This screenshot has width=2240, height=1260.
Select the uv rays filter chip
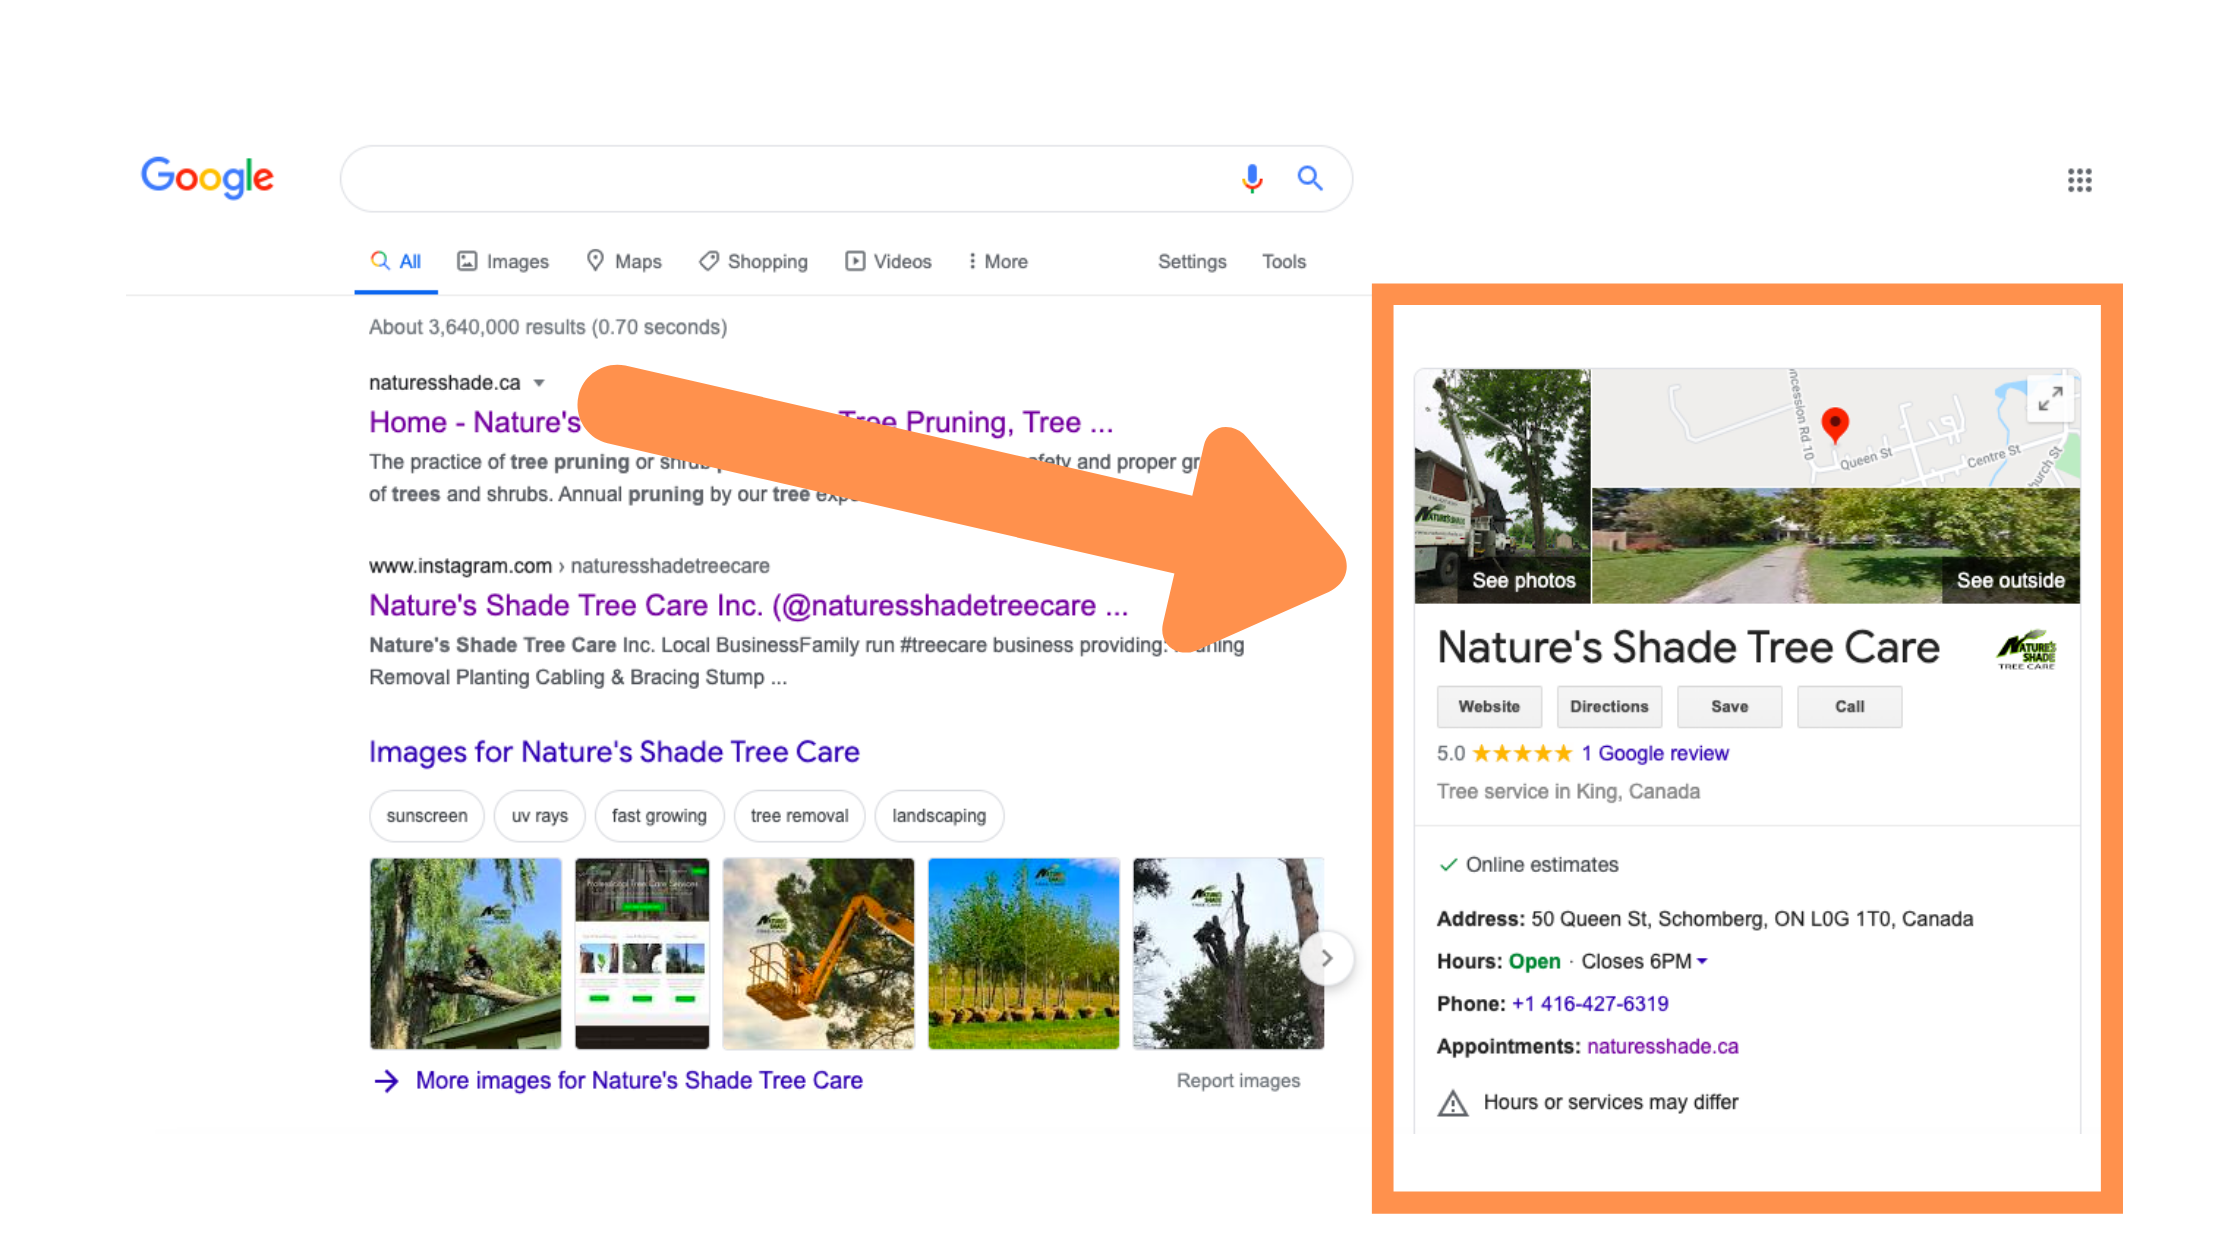[x=540, y=816]
